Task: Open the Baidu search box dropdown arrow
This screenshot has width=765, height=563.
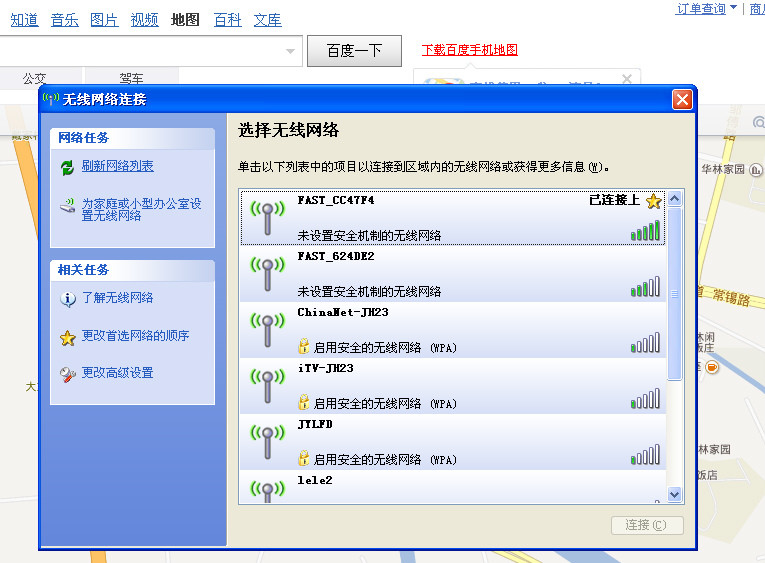Action: point(290,51)
